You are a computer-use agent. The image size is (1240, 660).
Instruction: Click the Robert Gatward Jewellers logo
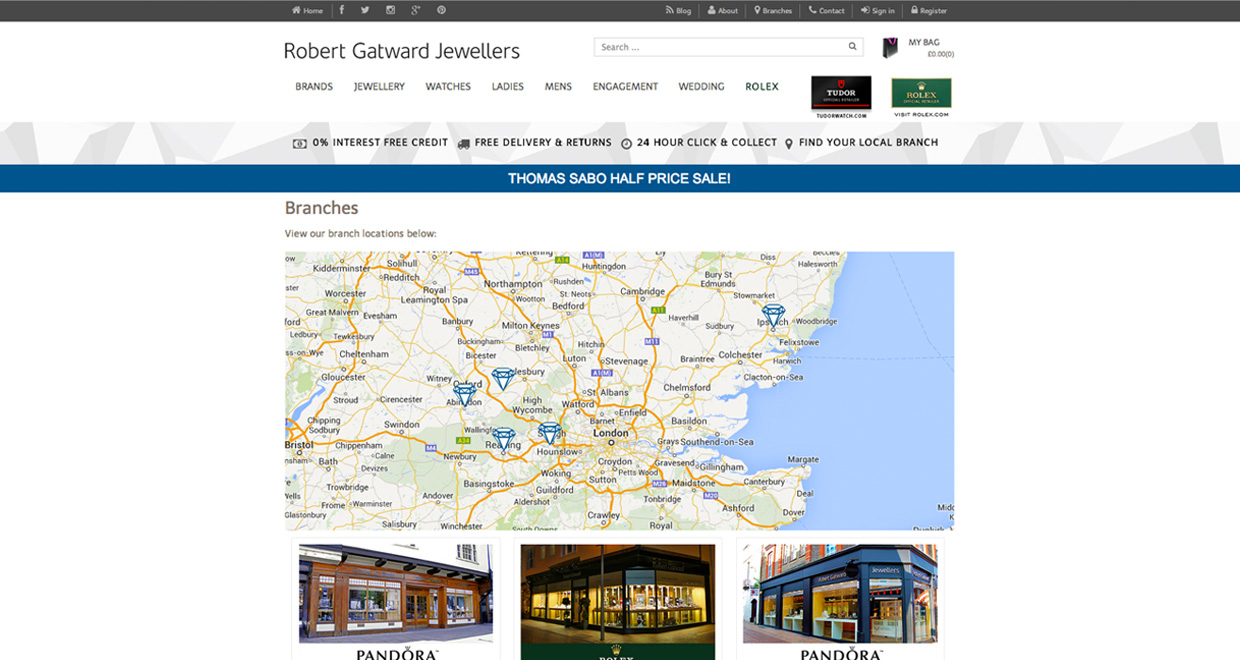[402, 51]
